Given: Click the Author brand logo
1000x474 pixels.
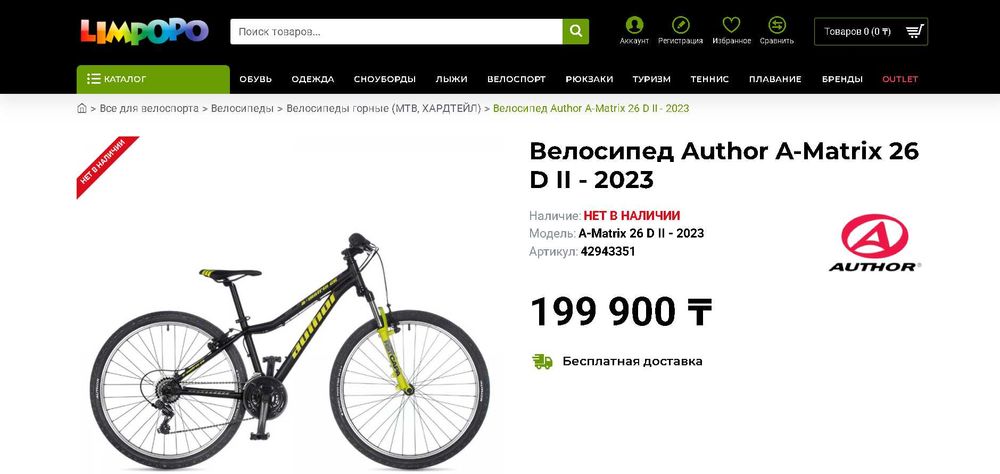Looking at the screenshot, I should point(874,243).
